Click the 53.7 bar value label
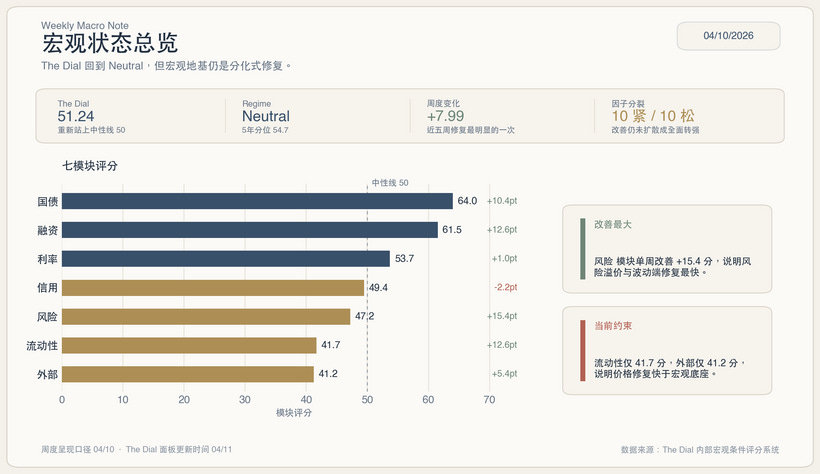The height and width of the screenshot is (474, 820). point(404,258)
